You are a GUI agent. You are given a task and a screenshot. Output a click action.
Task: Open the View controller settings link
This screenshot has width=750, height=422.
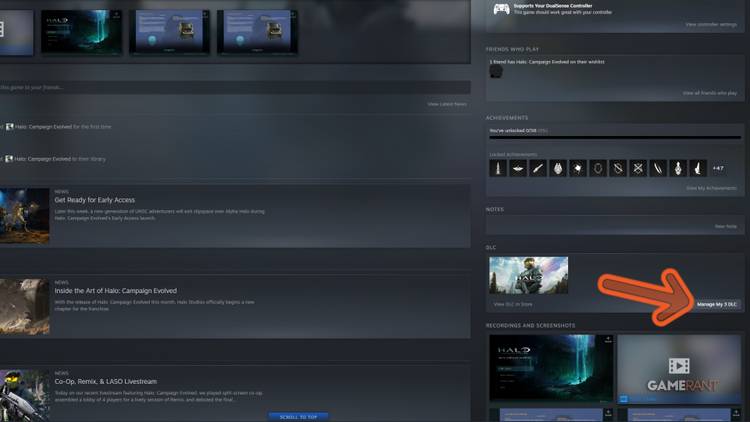711,24
